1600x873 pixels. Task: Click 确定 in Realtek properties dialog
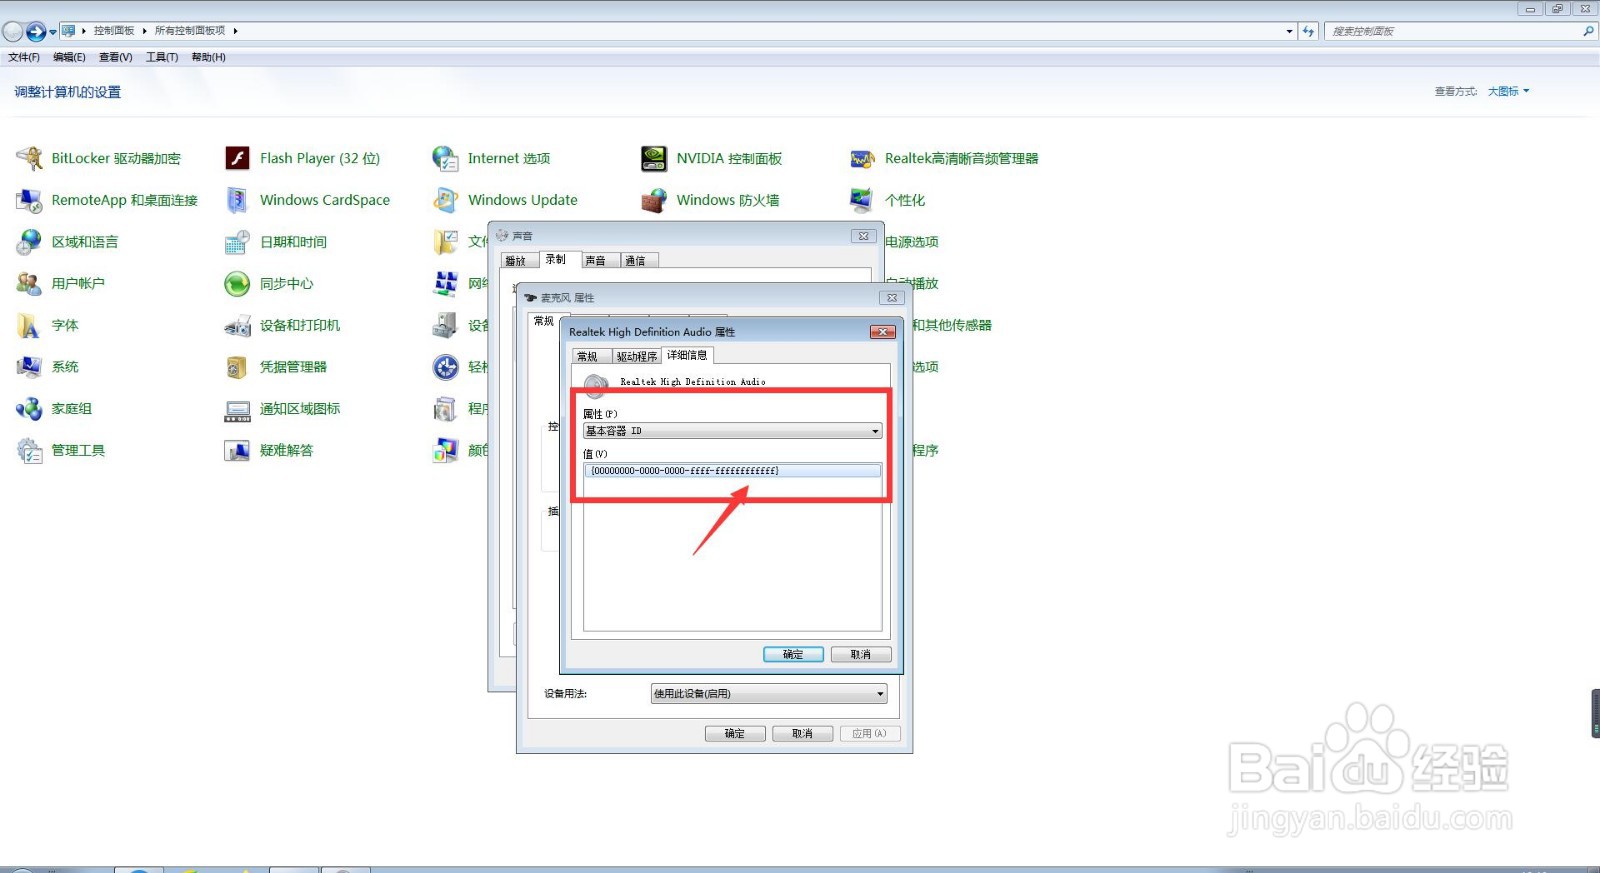point(793,654)
